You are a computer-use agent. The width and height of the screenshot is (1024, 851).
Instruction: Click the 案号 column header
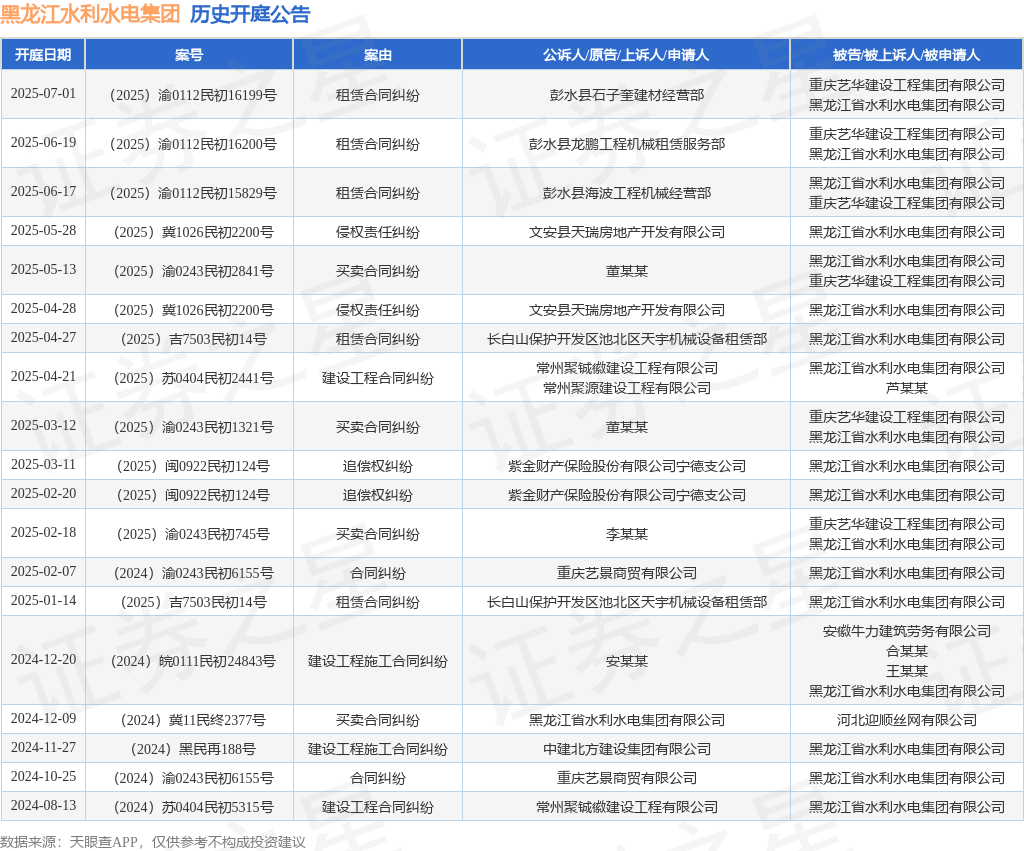coord(189,55)
